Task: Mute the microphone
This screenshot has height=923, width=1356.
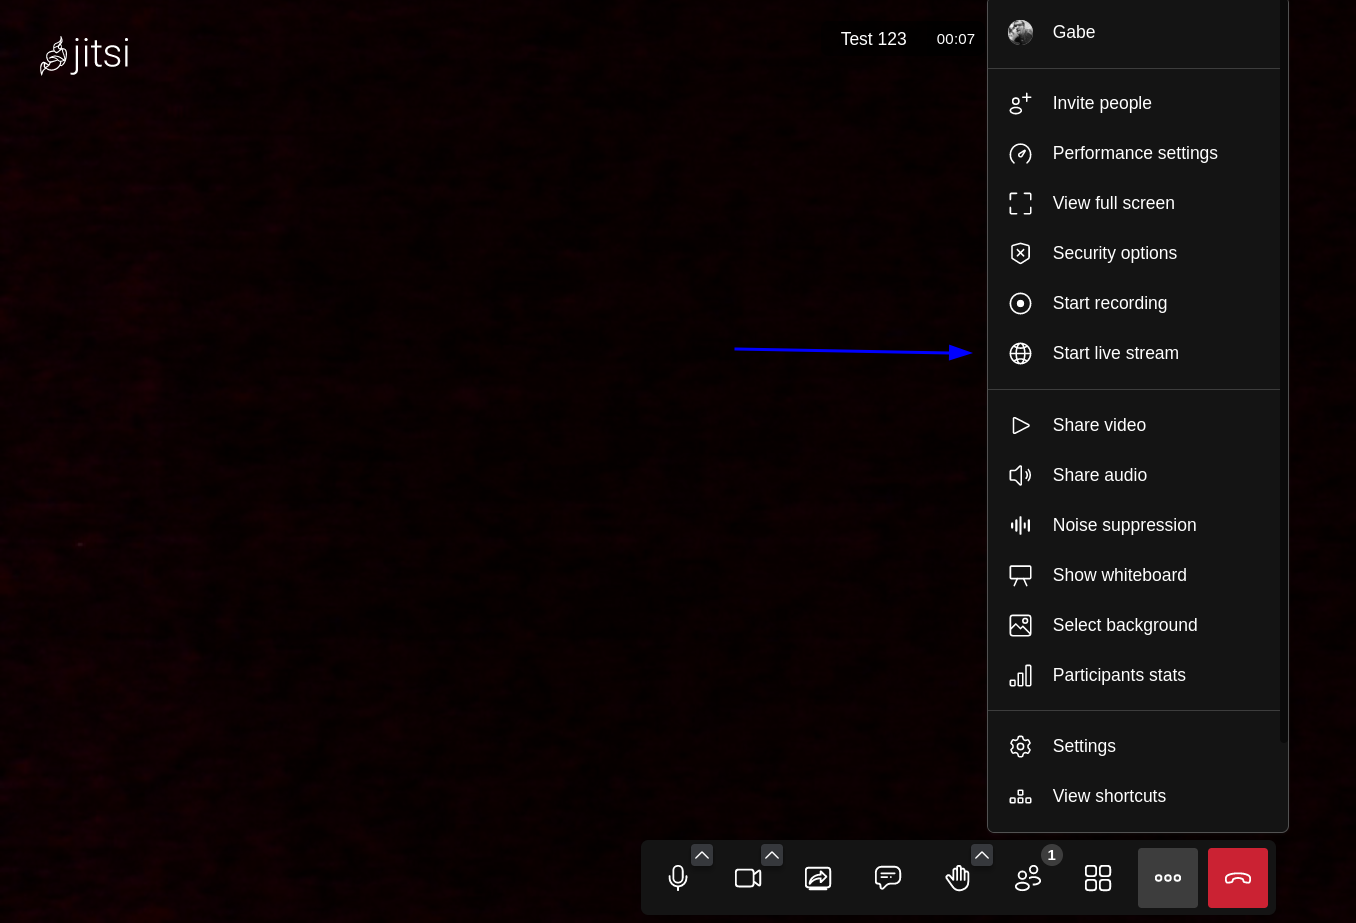Action: click(678, 878)
